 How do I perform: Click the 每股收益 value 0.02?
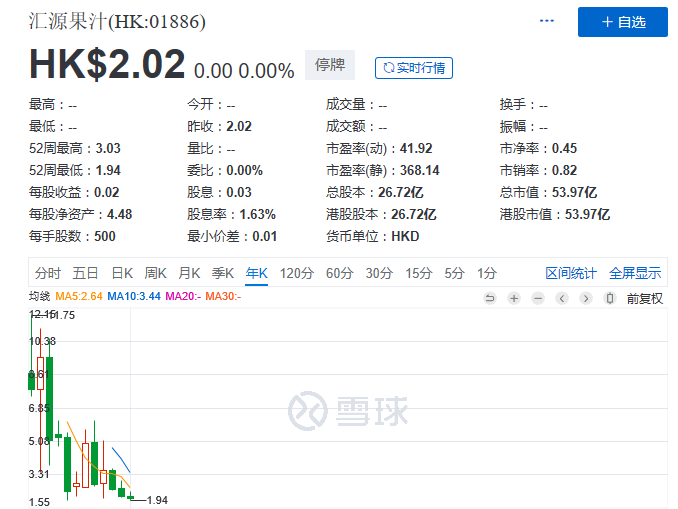pyautogui.click(x=106, y=192)
